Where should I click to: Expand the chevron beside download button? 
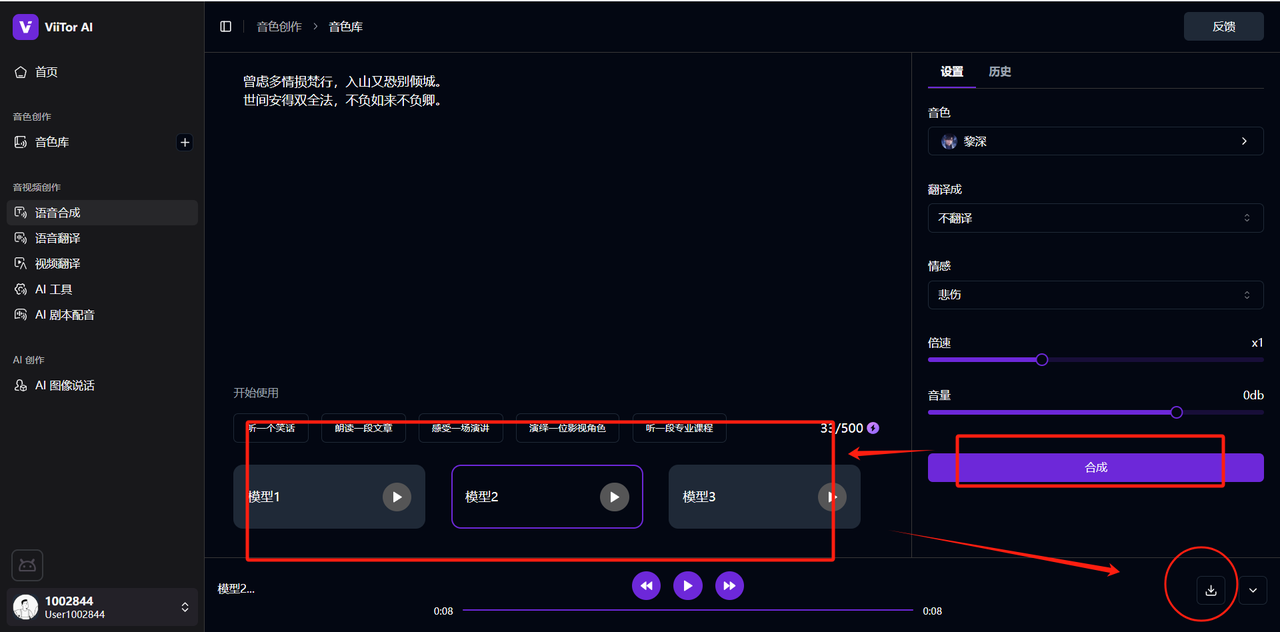(x=1253, y=590)
